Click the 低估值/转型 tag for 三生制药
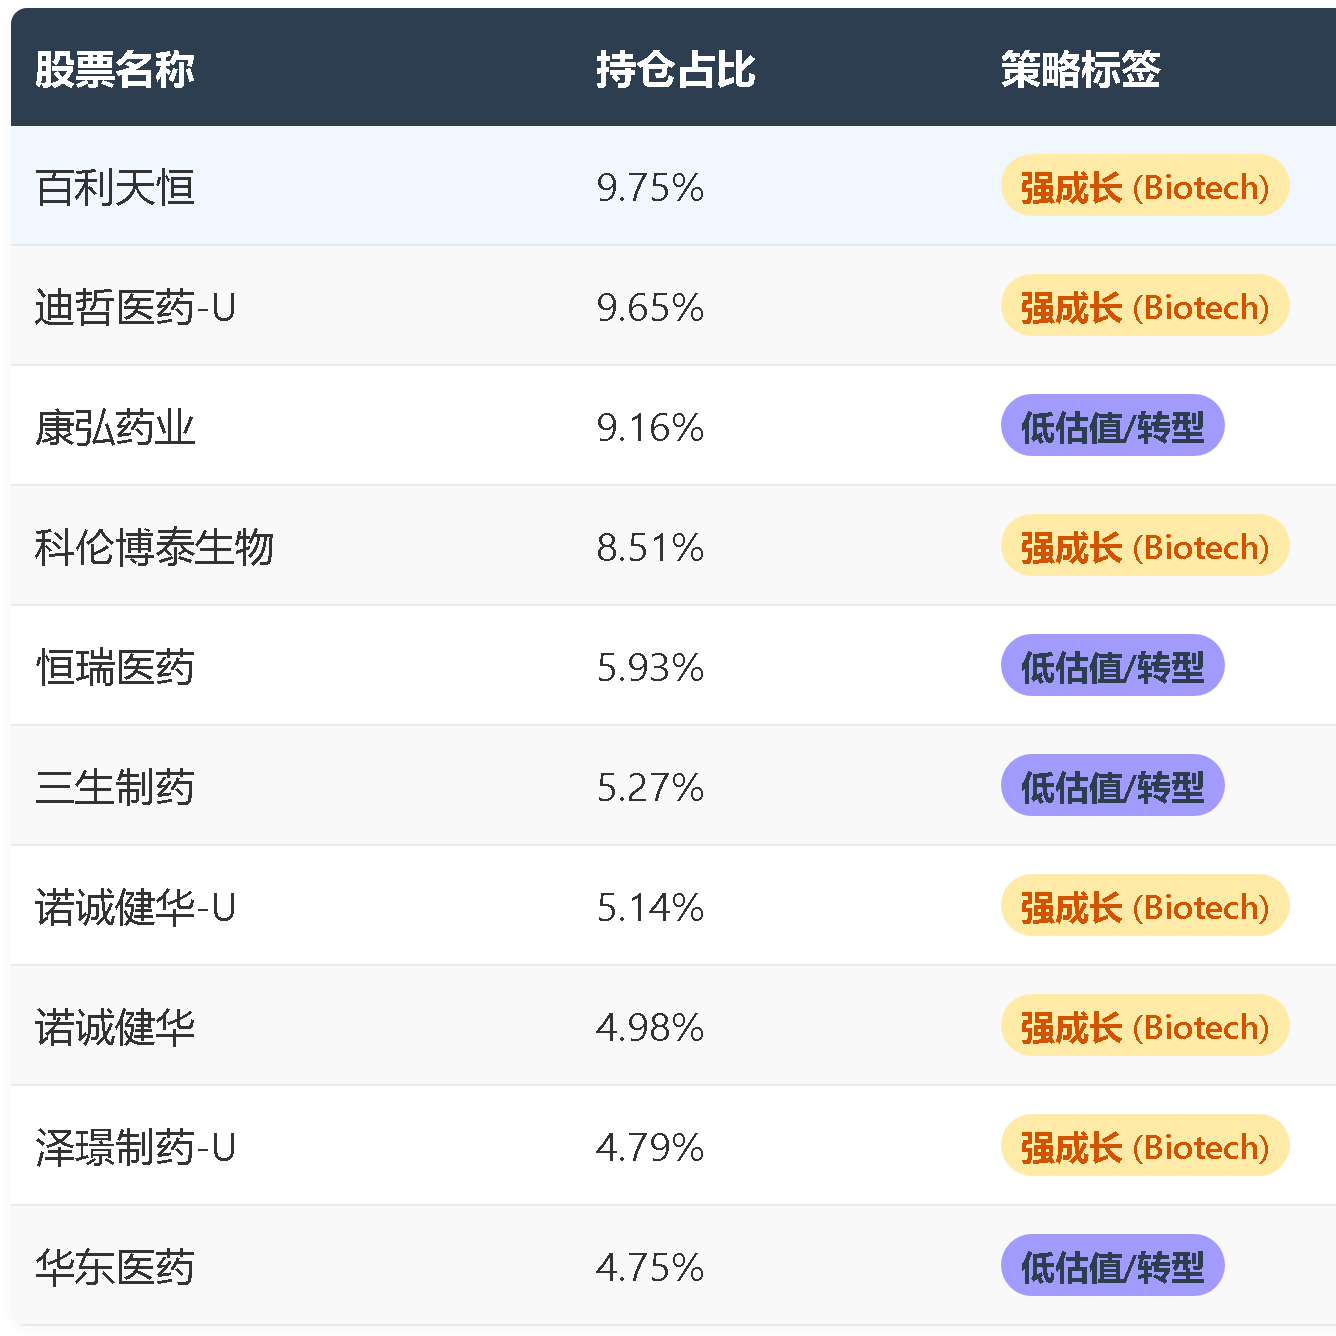1336x1336 pixels. (x=1112, y=786)
